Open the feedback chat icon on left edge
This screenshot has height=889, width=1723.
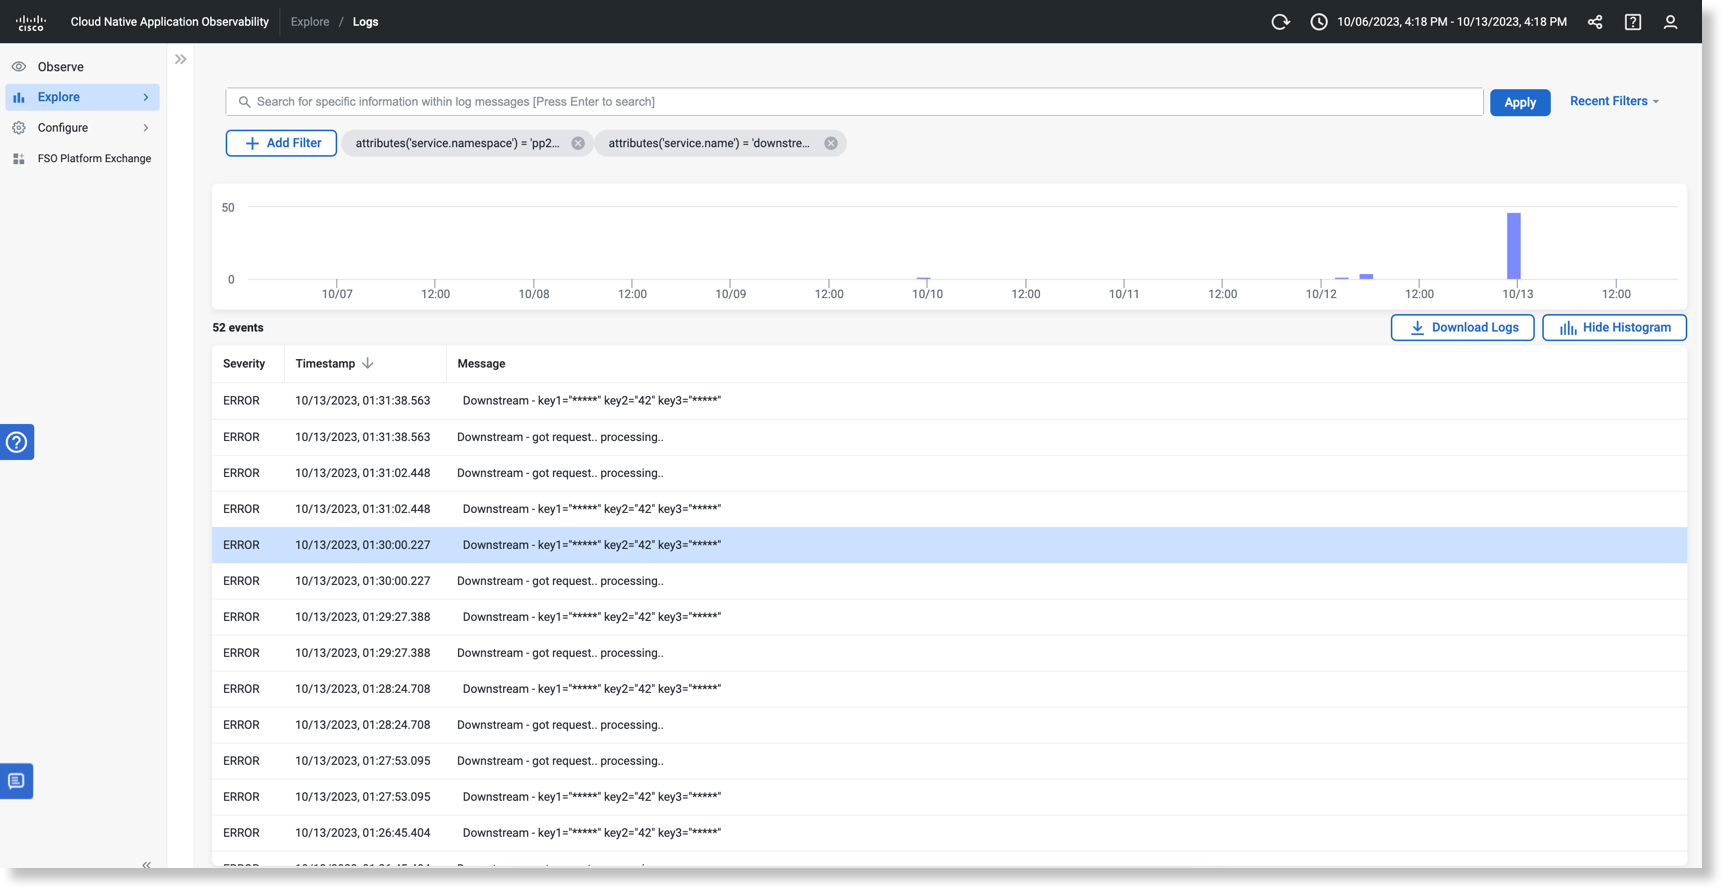coord(17,781)
